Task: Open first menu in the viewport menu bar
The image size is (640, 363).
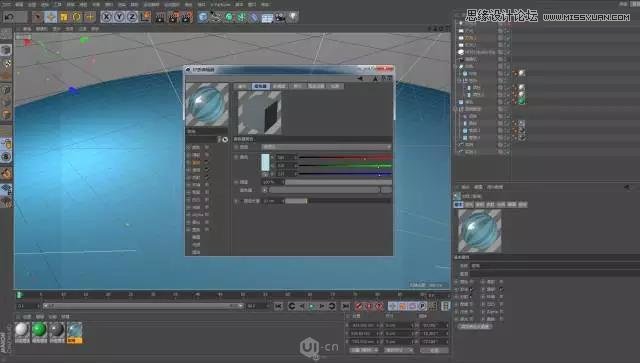Action: pos(27,29)
